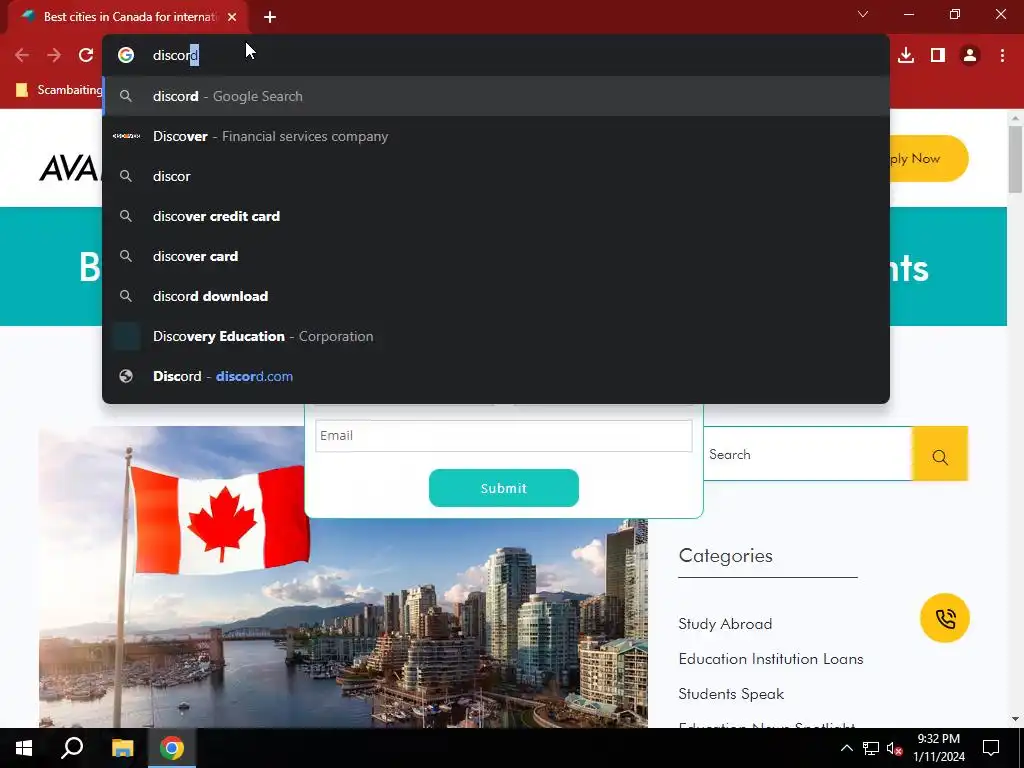
Task: Open the 'Education Institution Loans' category
Action: (x=771, y=659)
